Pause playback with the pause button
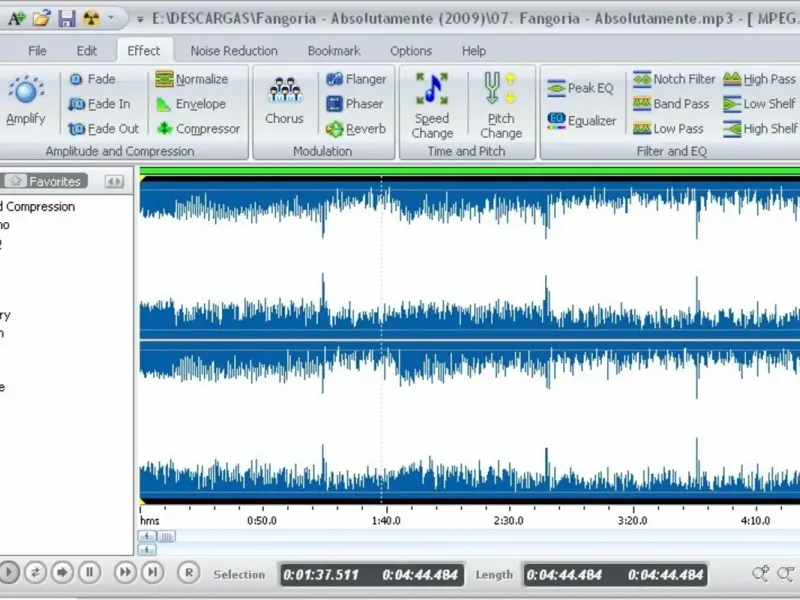This screenshot has width=800, height=600. click(89, 572)
